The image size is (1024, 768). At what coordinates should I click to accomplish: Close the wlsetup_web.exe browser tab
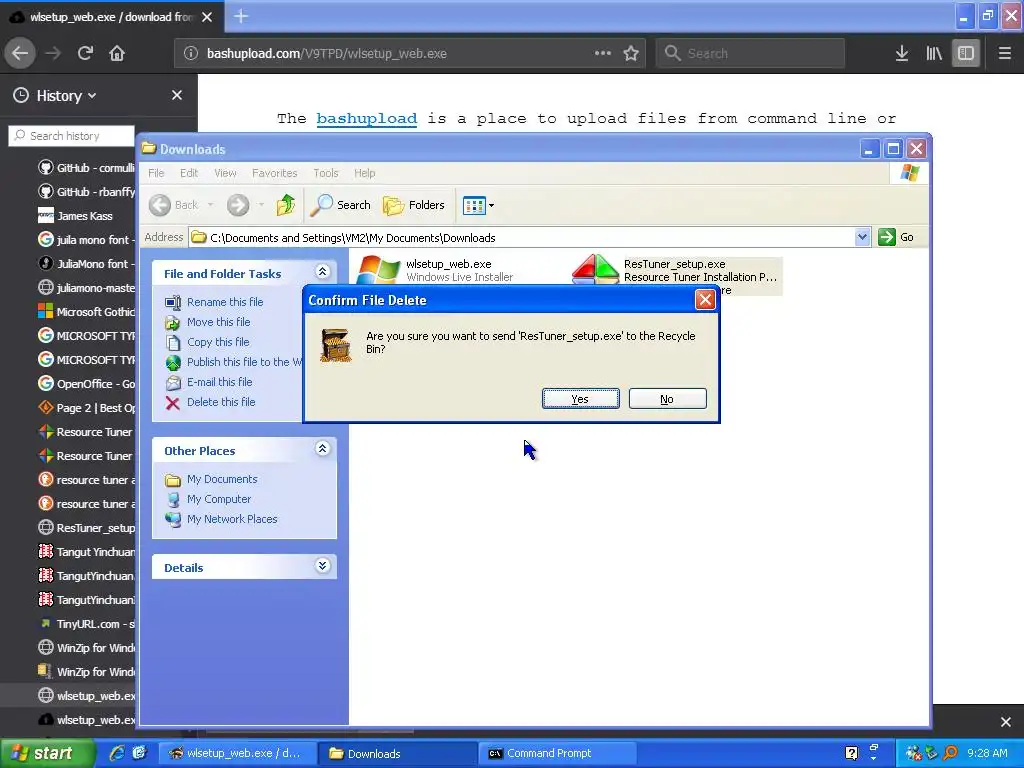tap(207, 17)
